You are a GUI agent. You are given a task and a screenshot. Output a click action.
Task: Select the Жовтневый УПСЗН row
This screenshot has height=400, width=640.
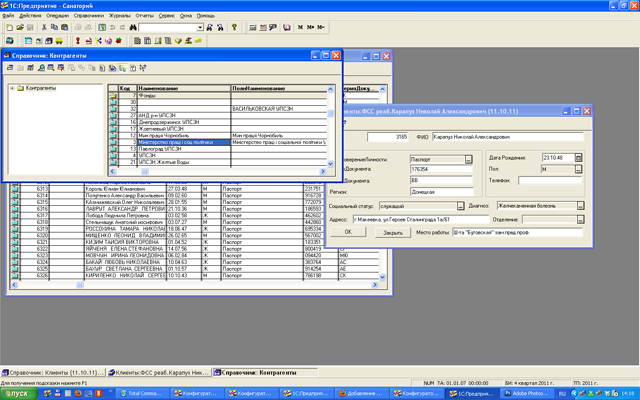(x=220, y=129)
